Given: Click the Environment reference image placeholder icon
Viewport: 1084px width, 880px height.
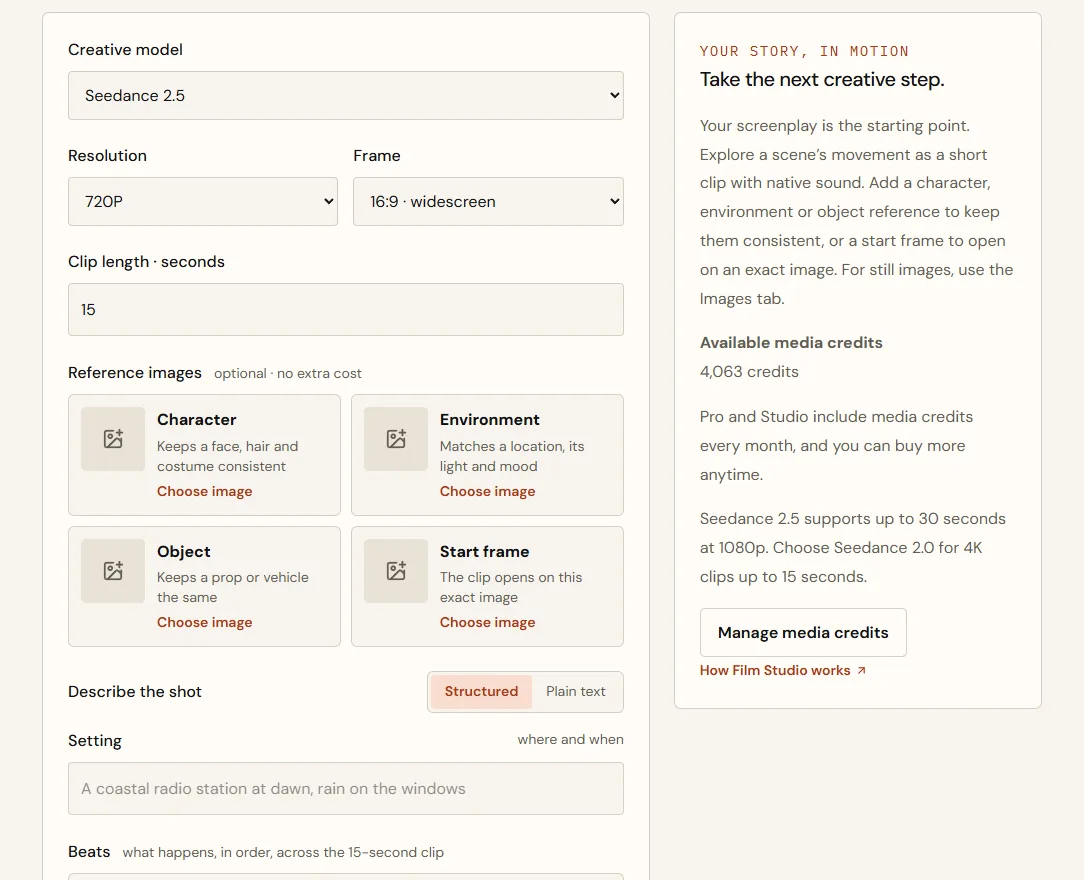Looking at the screenshot, I should (396, 439).
